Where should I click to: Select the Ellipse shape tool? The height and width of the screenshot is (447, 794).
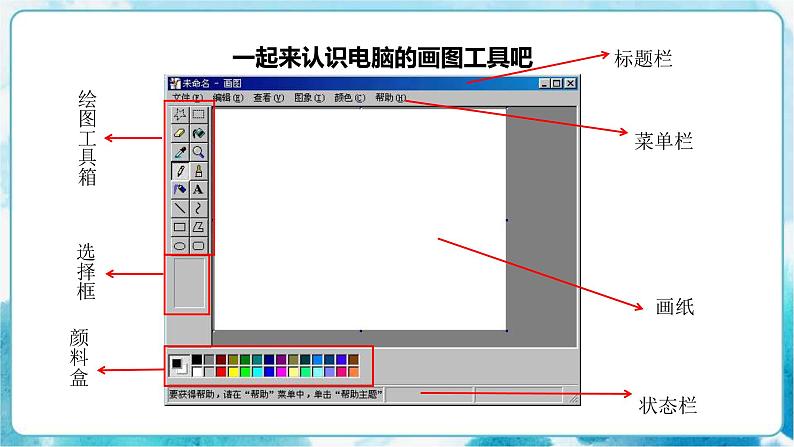click(x=180, y=245)
